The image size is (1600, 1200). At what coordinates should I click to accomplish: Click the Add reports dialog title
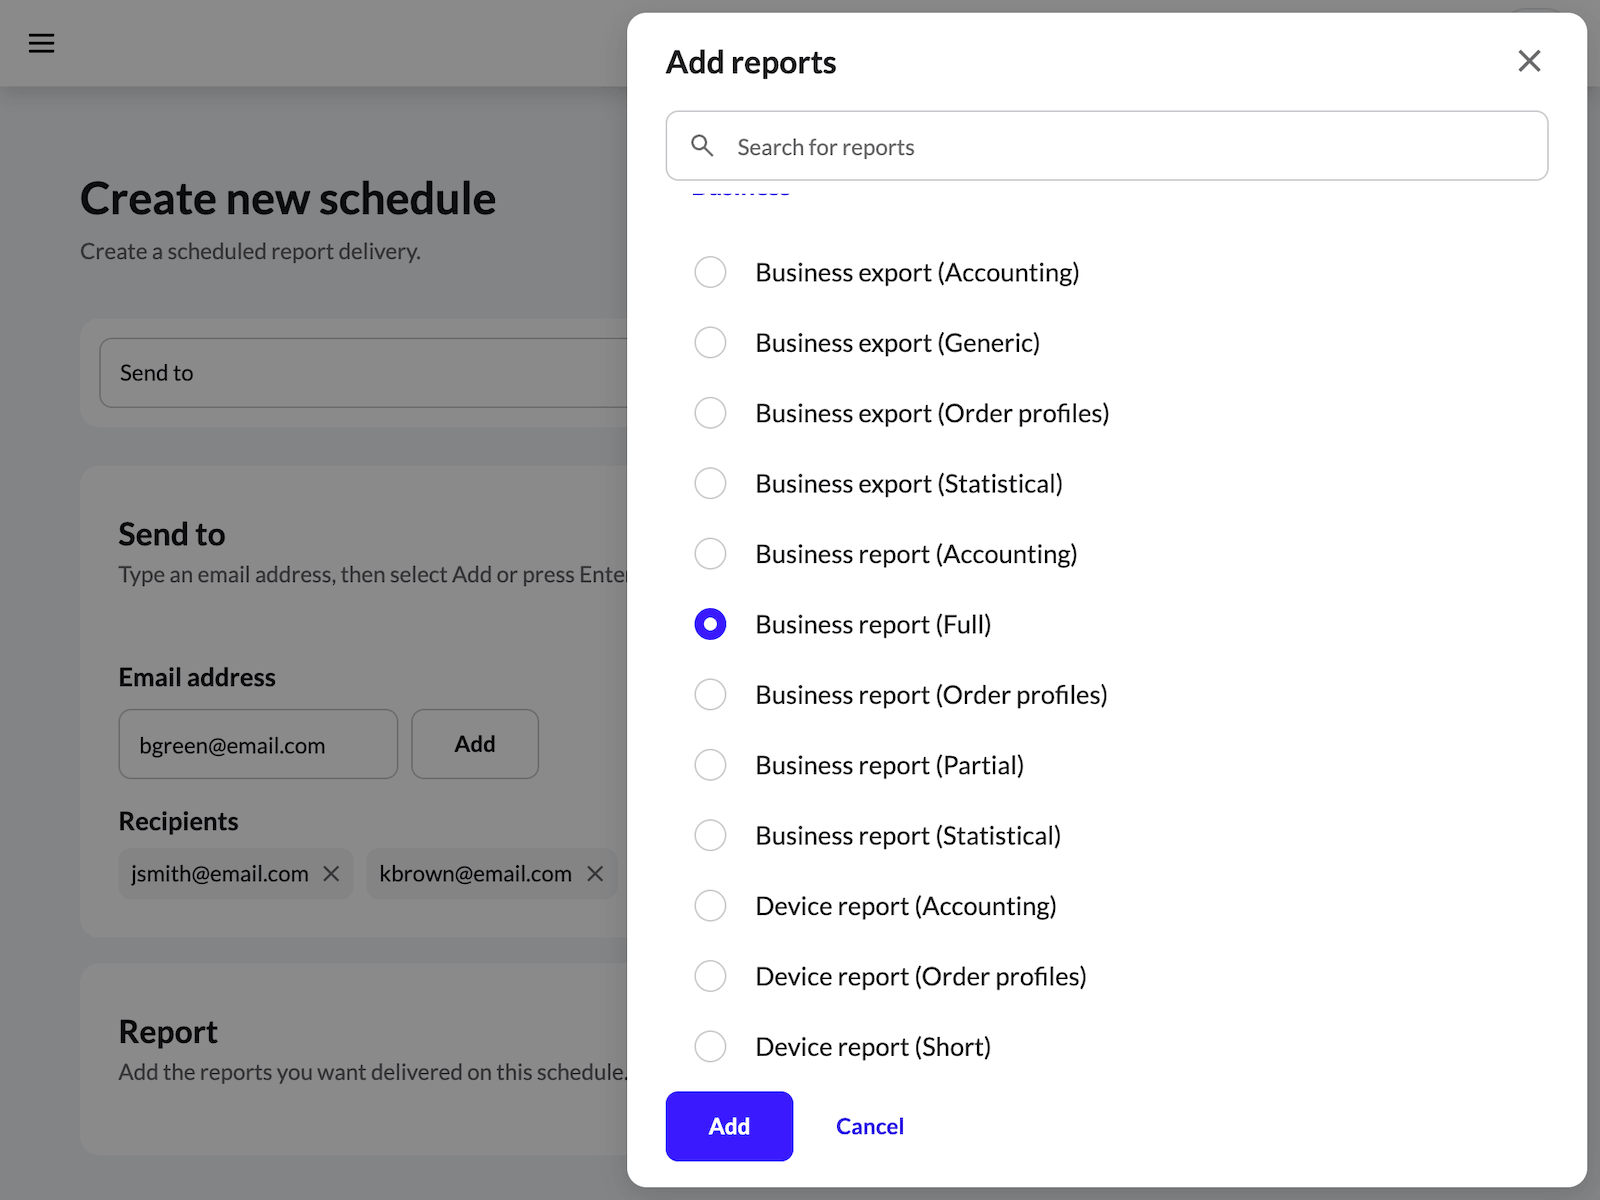click(x=751, y=62)
